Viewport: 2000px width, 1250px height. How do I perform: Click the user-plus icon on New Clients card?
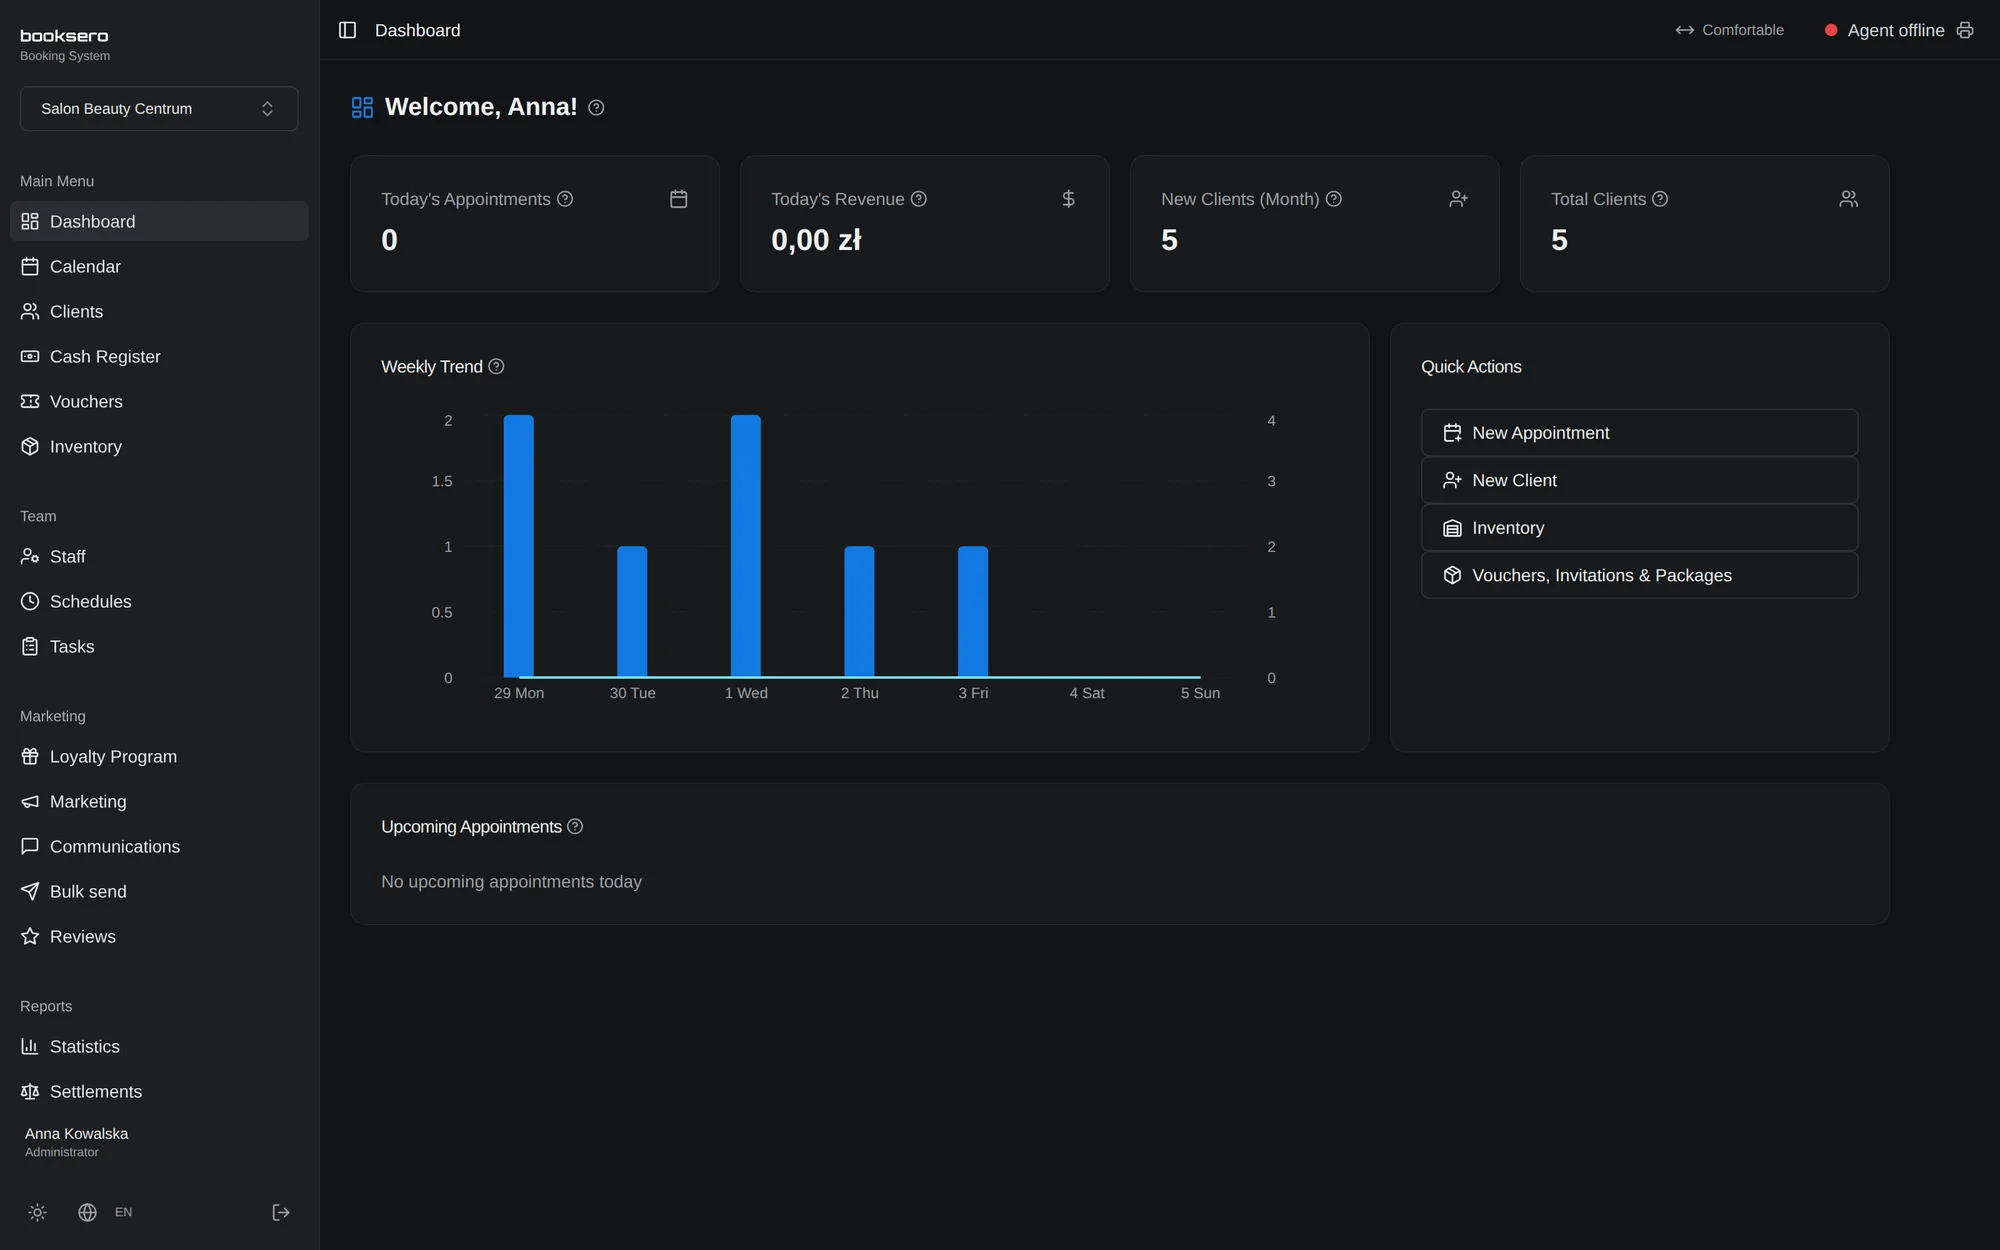click(x=1458, y=199)
